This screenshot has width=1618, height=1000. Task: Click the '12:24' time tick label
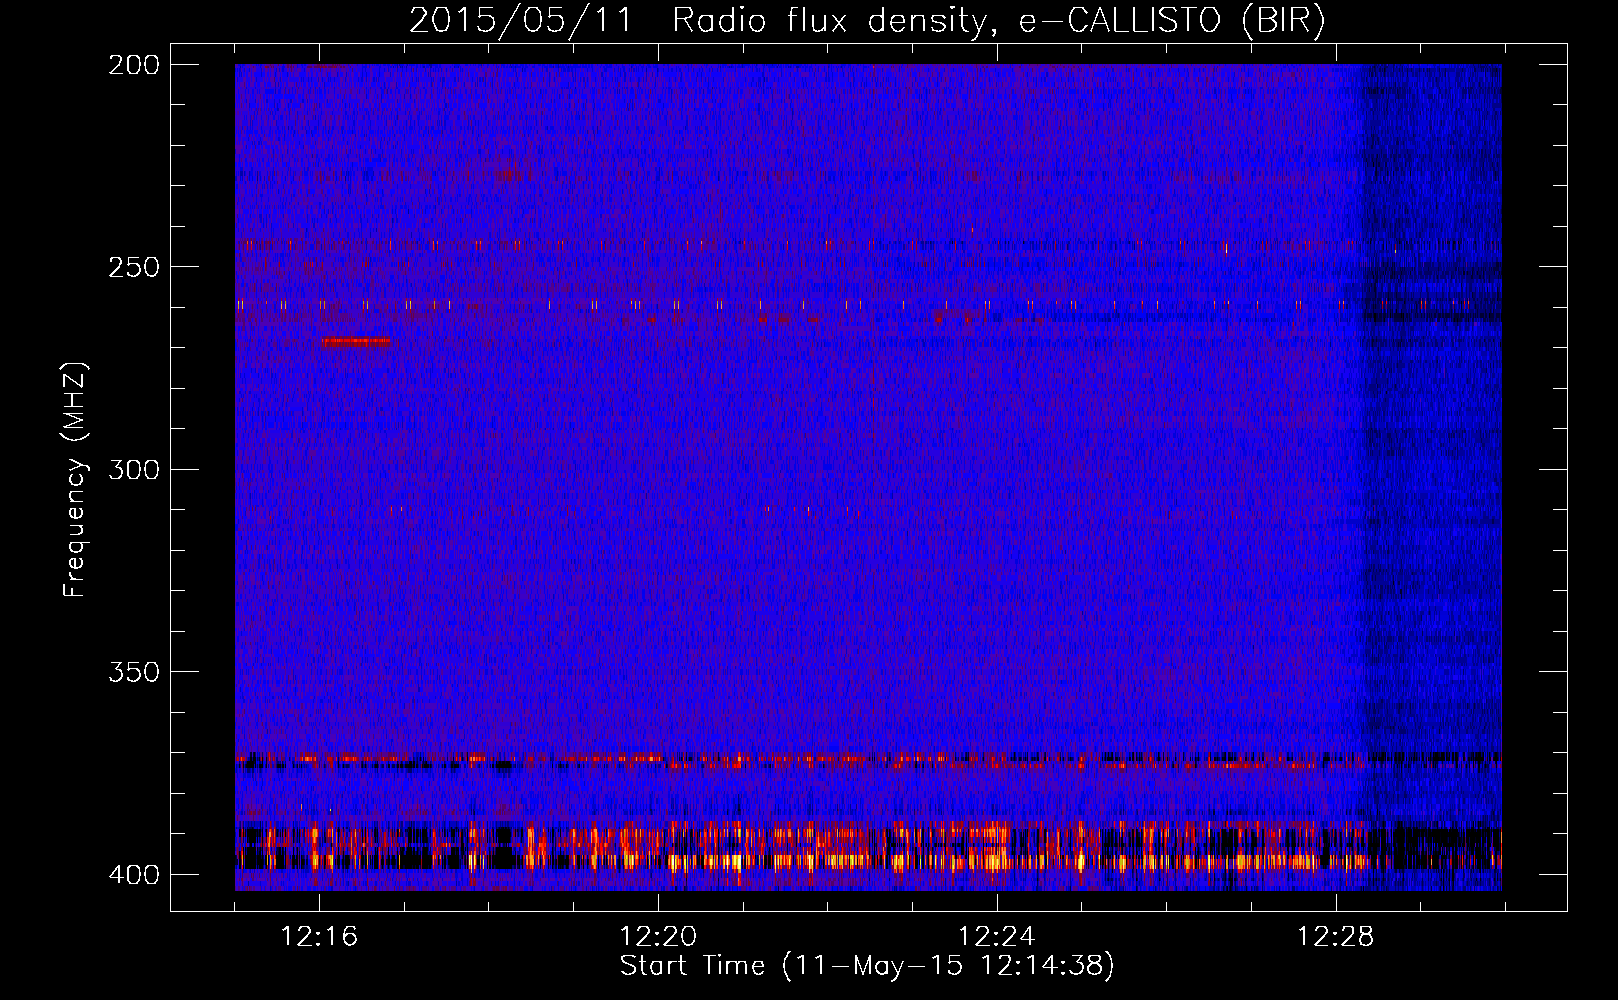(x=997, y=937)
